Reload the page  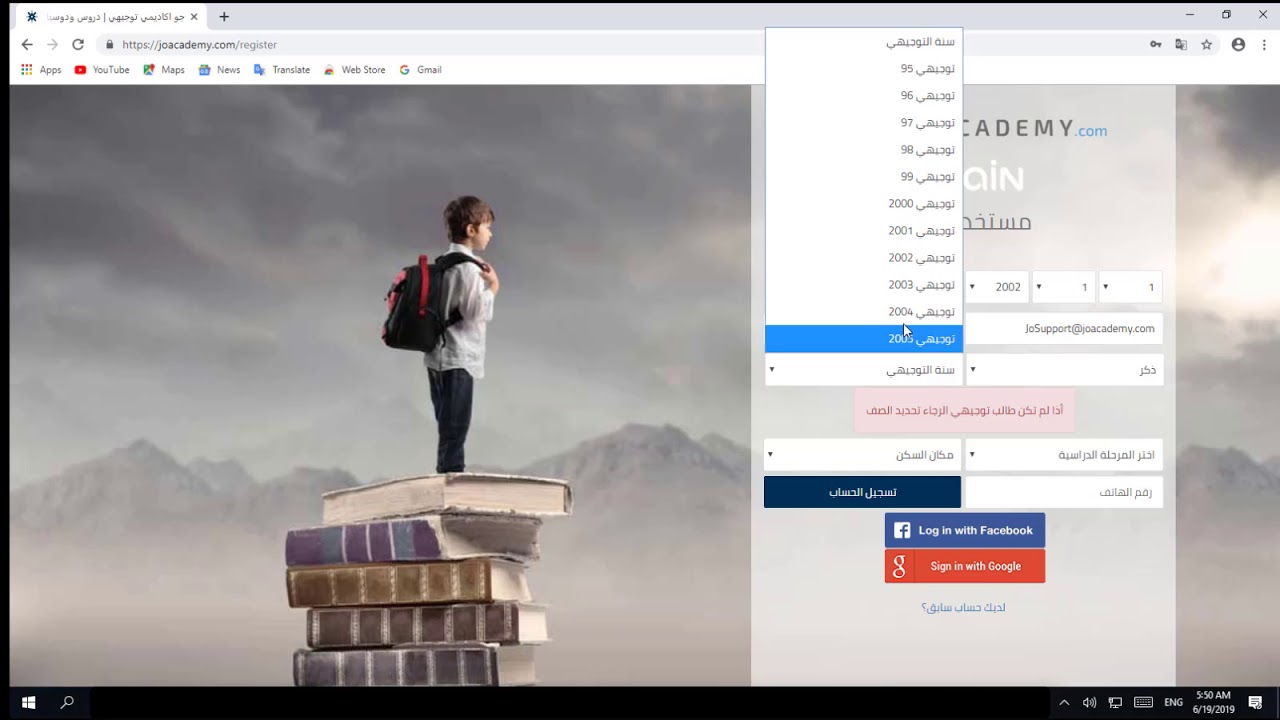[78, 44]
